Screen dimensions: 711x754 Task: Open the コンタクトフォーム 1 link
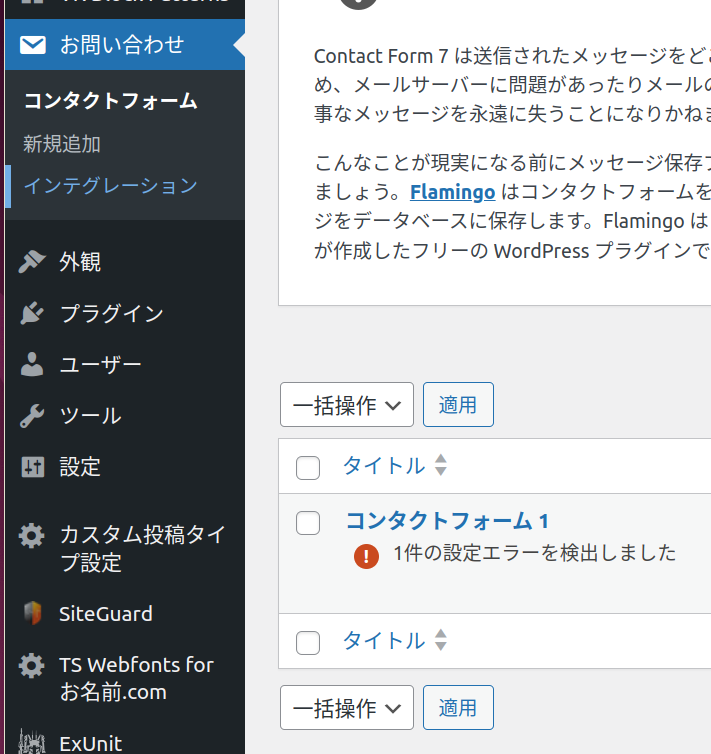click(x=448, y=521)
